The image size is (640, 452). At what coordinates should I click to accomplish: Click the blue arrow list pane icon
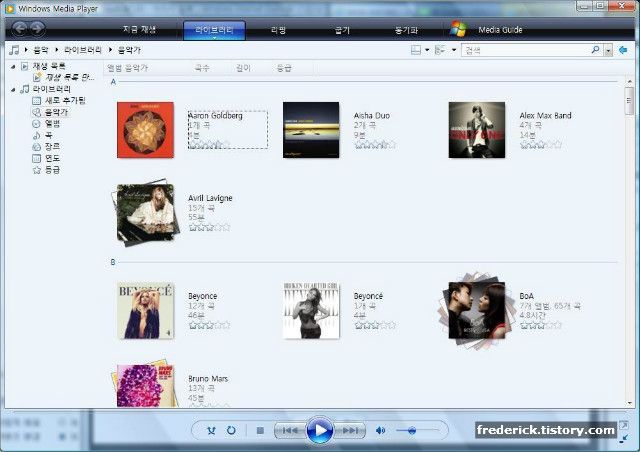coord(623,50)
